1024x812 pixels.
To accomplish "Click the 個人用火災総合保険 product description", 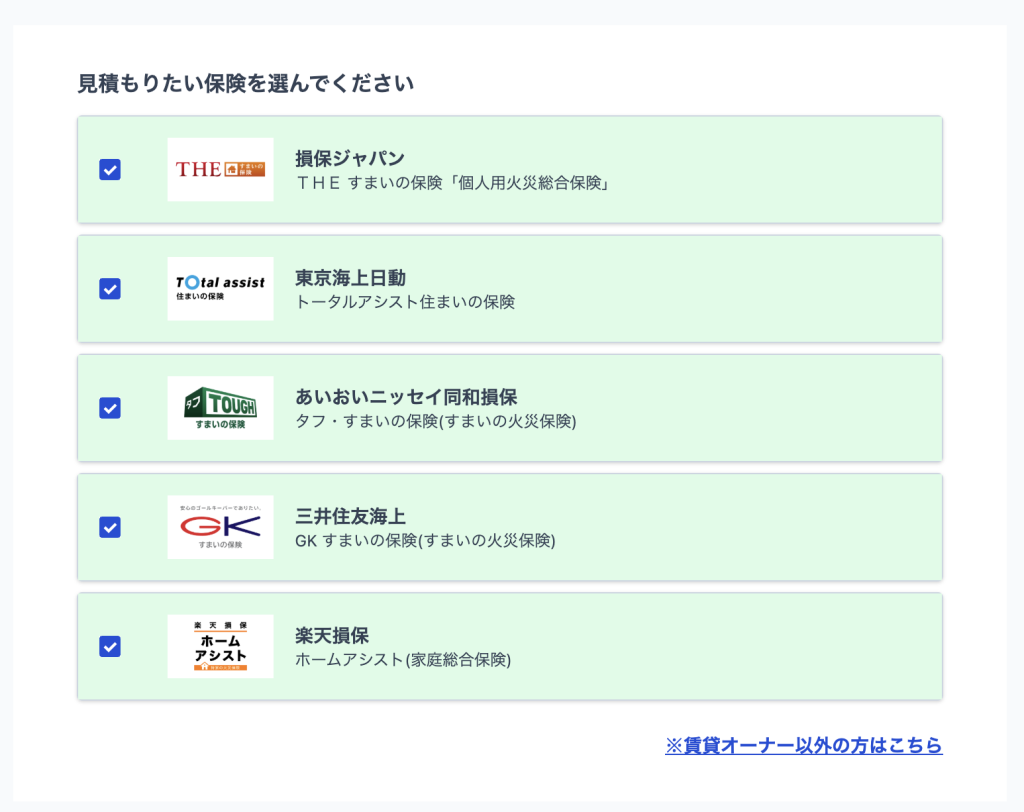I will (x=453, y=183).
